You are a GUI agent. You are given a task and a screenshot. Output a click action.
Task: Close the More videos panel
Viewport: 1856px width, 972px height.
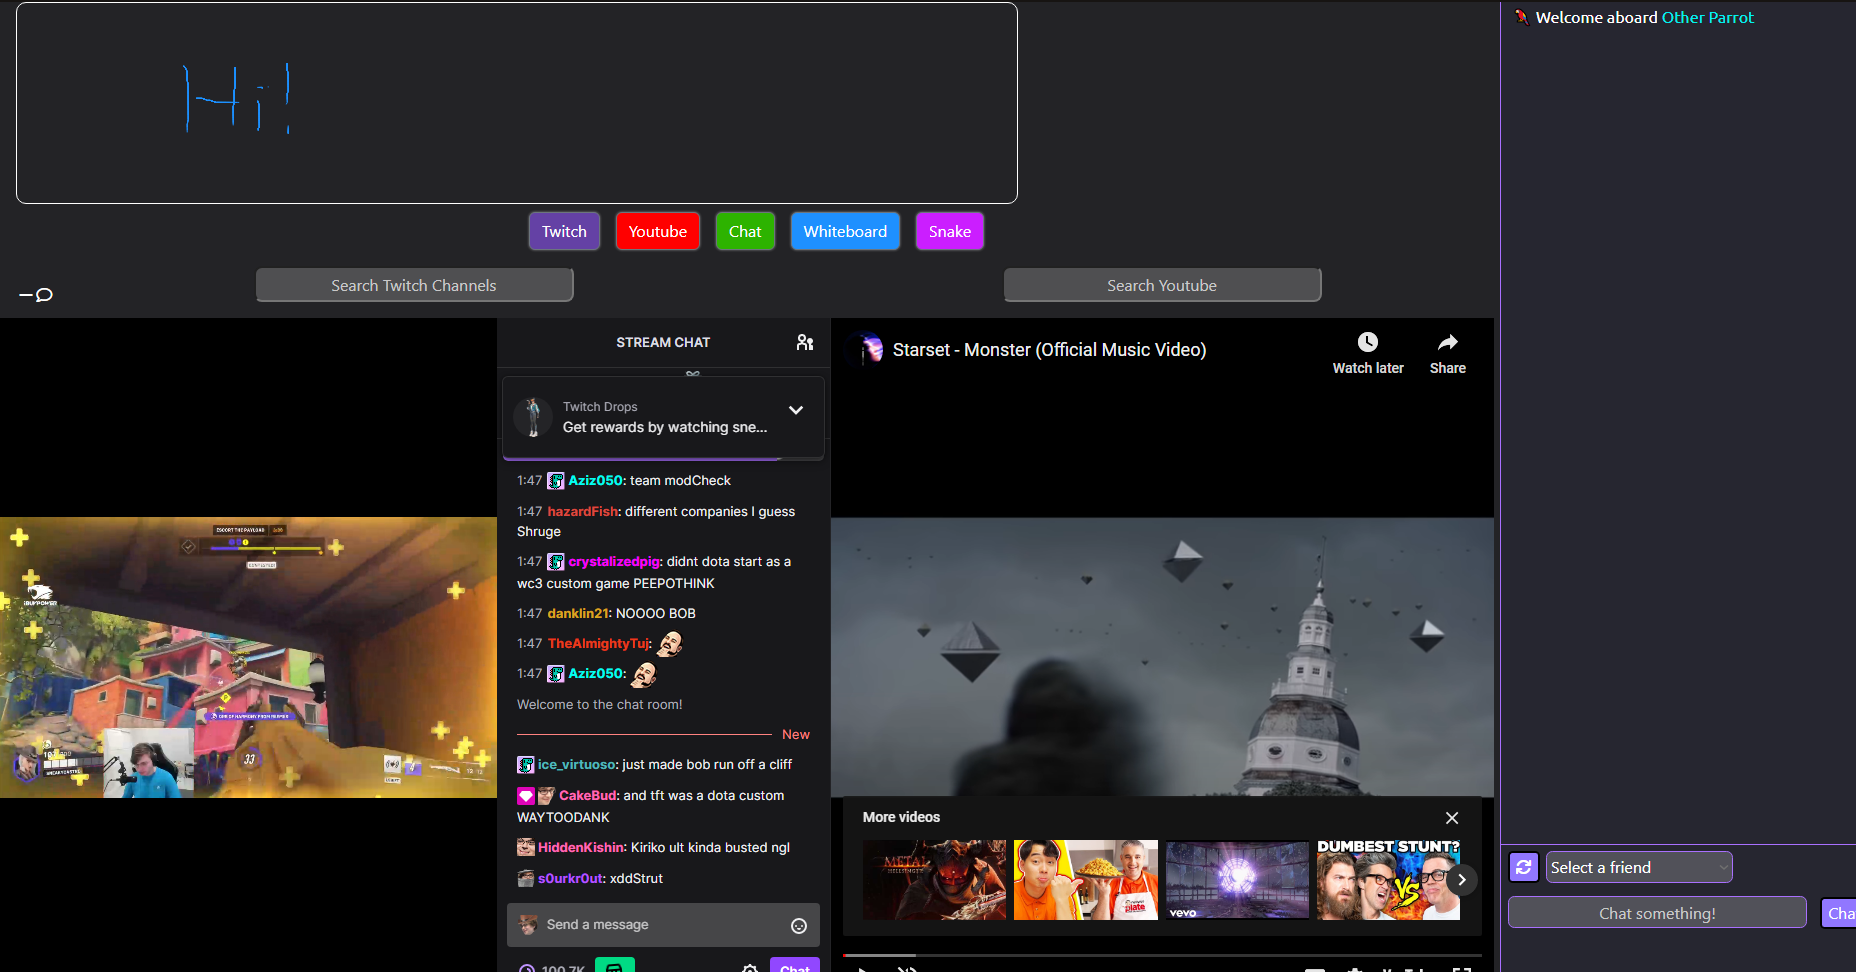(x=1452, y=818)
